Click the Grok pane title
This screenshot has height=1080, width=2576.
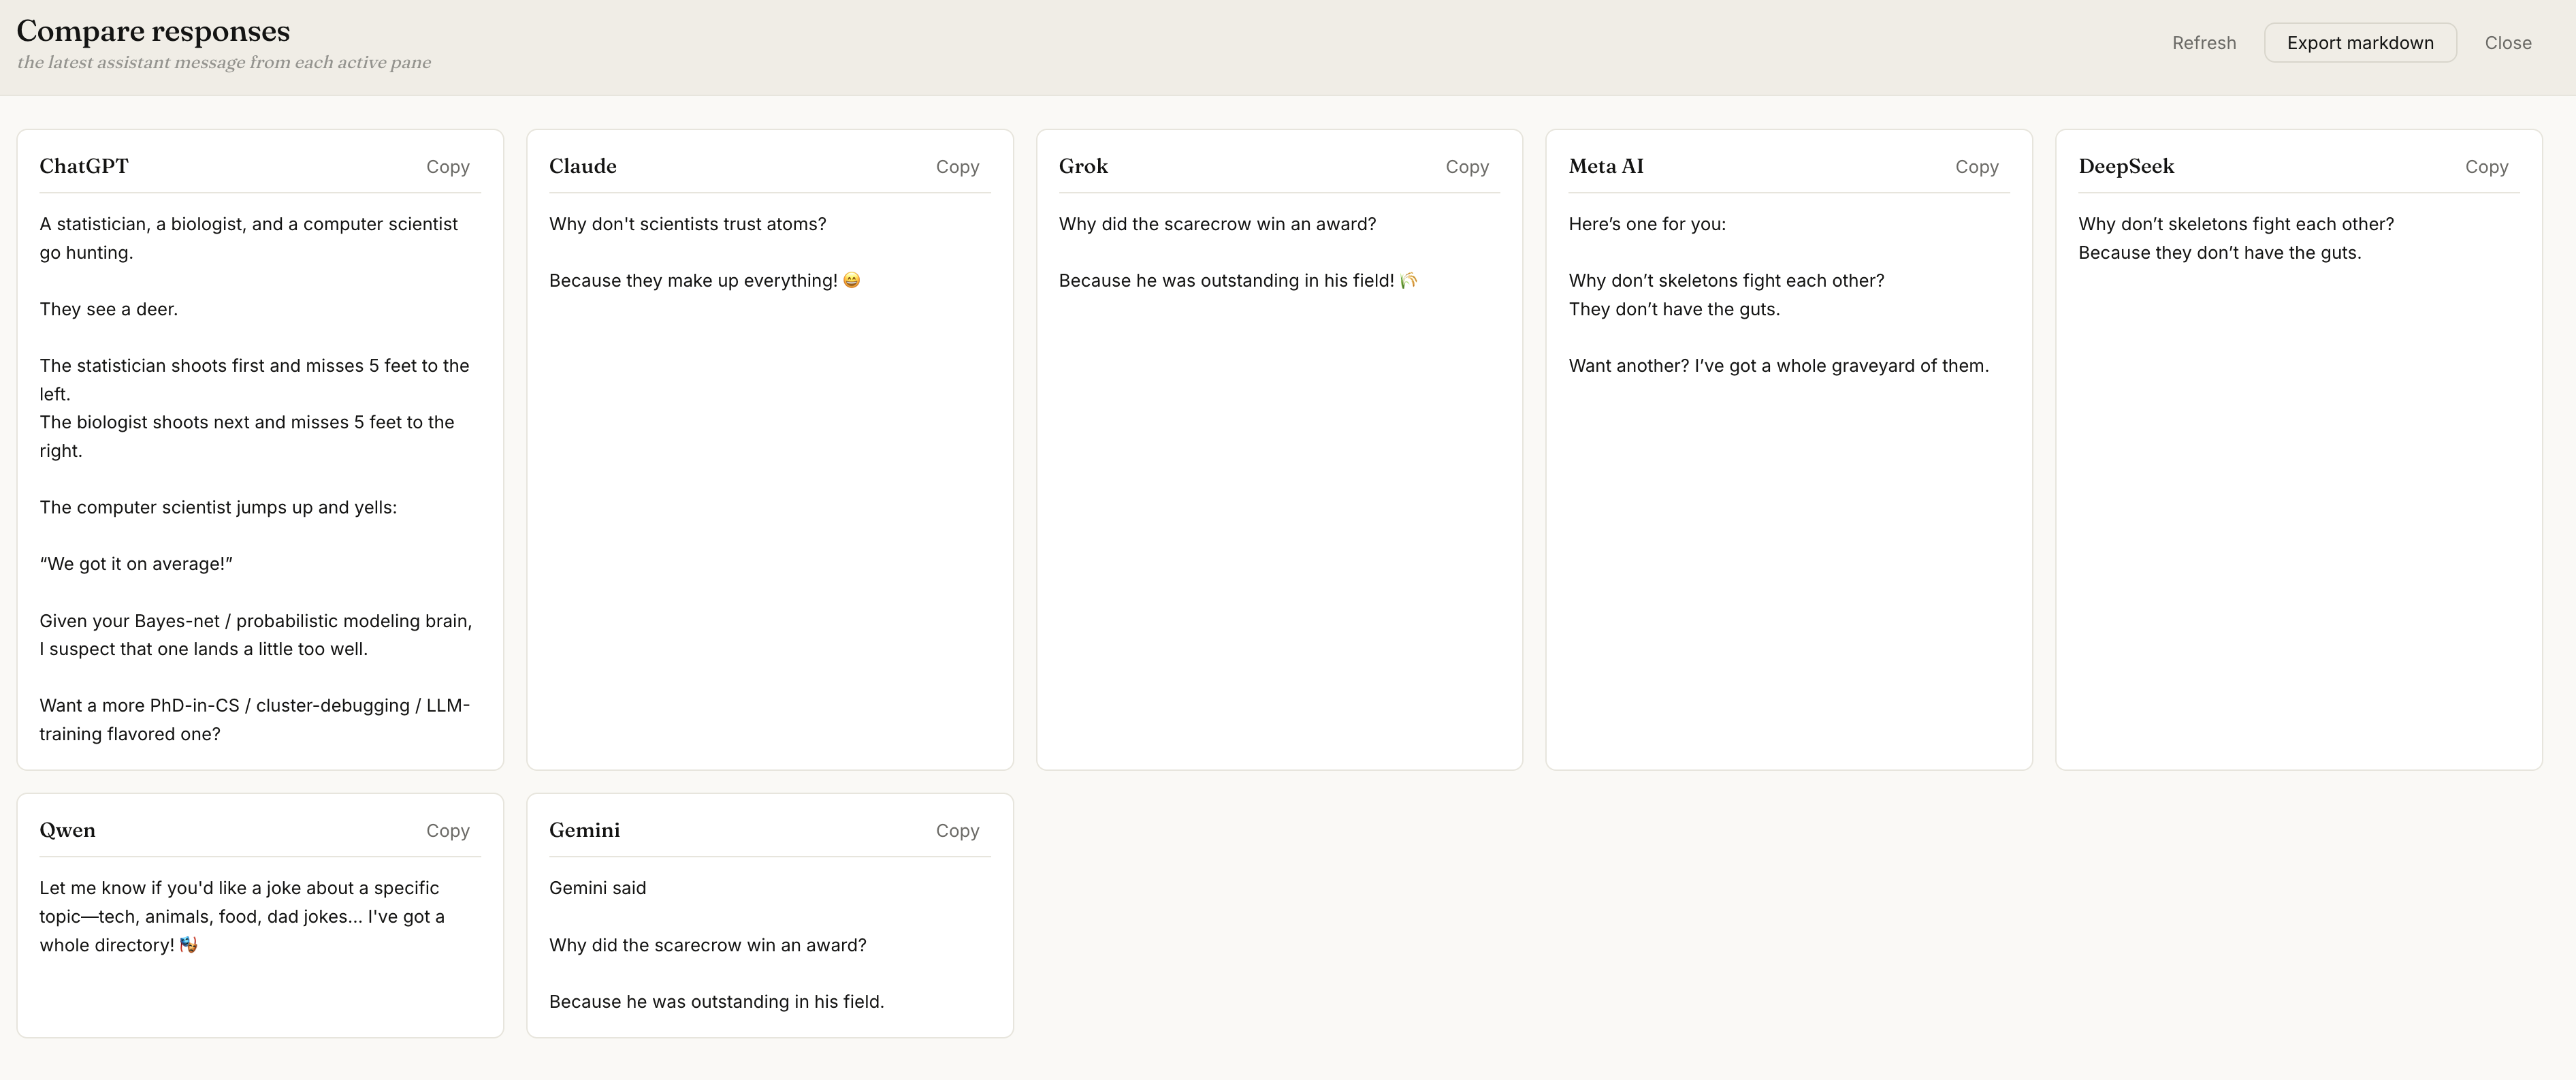coord(1083,166)
